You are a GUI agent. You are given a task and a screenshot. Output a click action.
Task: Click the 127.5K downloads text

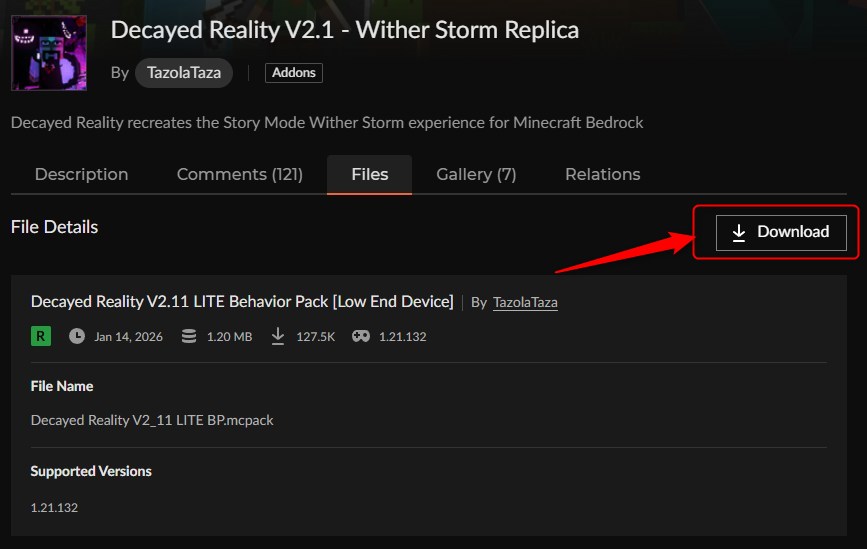[316, 337]
